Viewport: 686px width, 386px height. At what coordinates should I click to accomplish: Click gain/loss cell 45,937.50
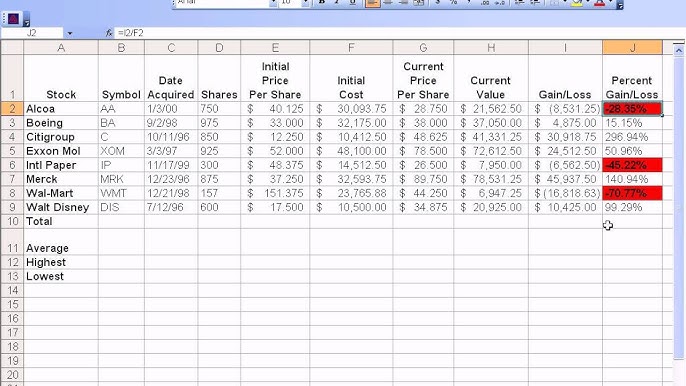565,179
